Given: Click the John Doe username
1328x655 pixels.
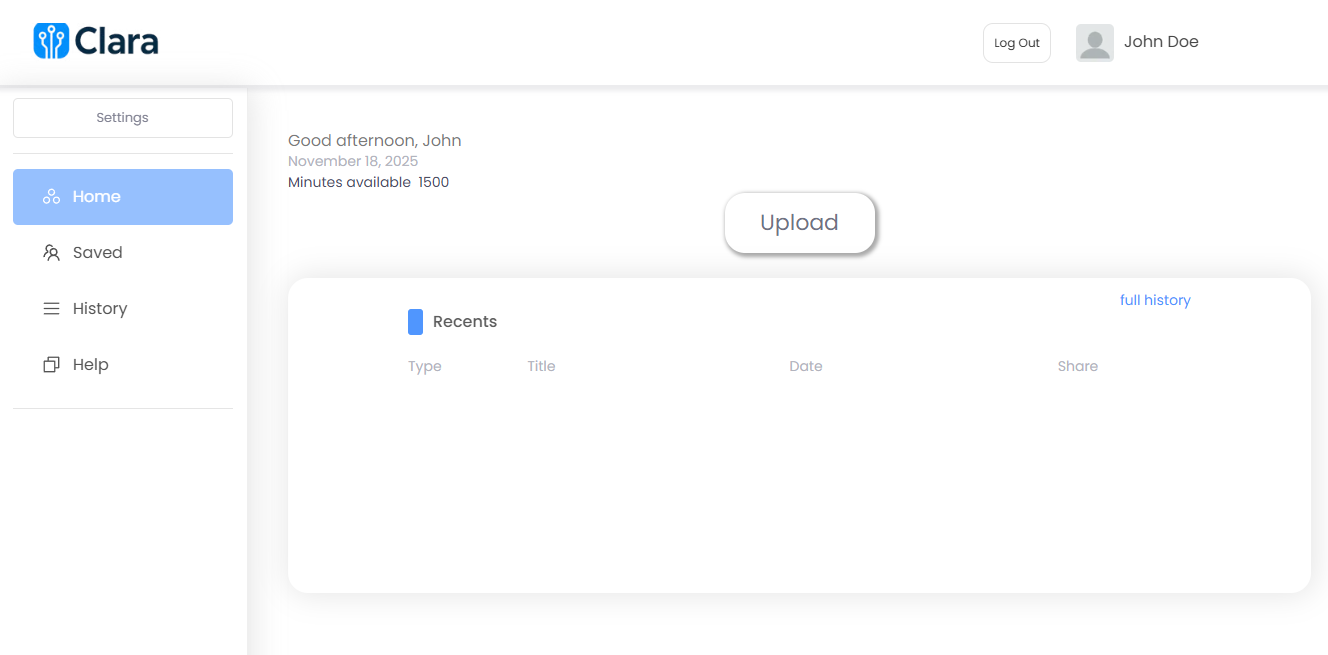Looking at the screenshot, I should click(x=1161, y=42).
